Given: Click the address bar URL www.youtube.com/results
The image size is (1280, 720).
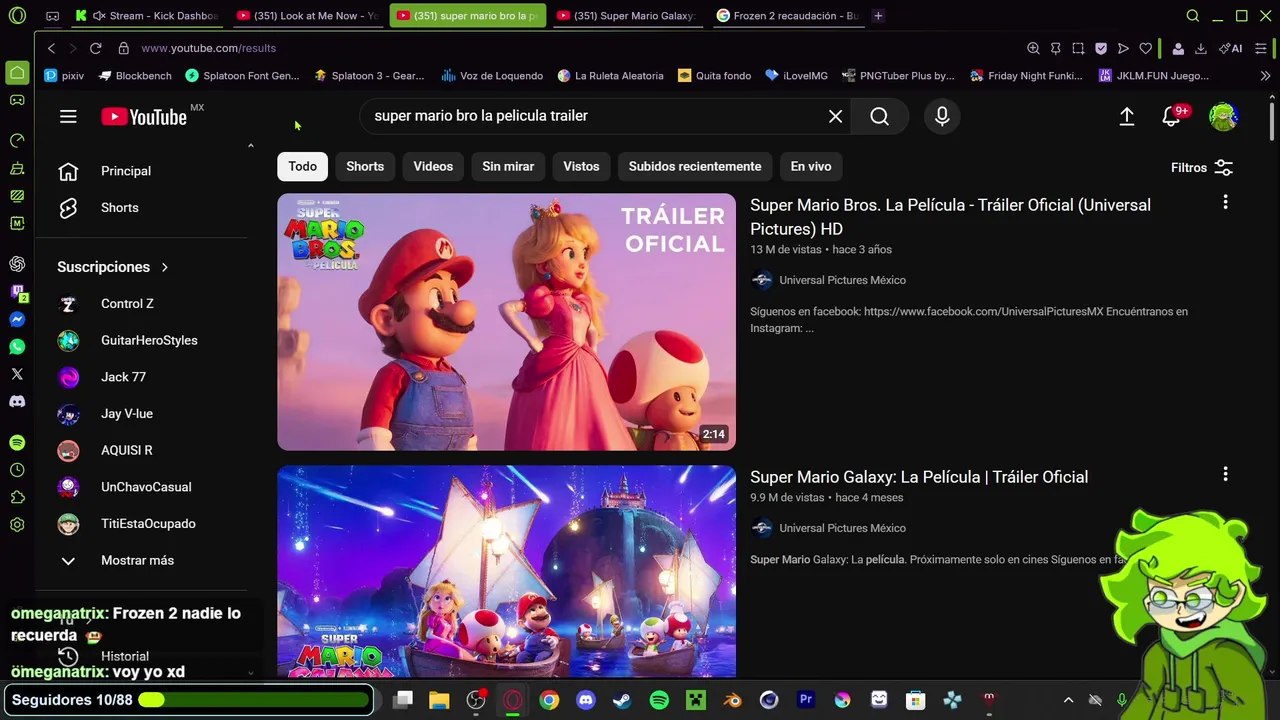Looking at the screenshot, I should [208, 48].
